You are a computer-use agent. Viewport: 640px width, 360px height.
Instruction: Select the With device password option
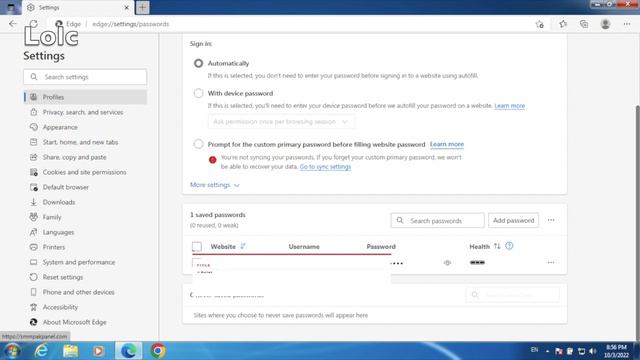click(x=198, y=93)
